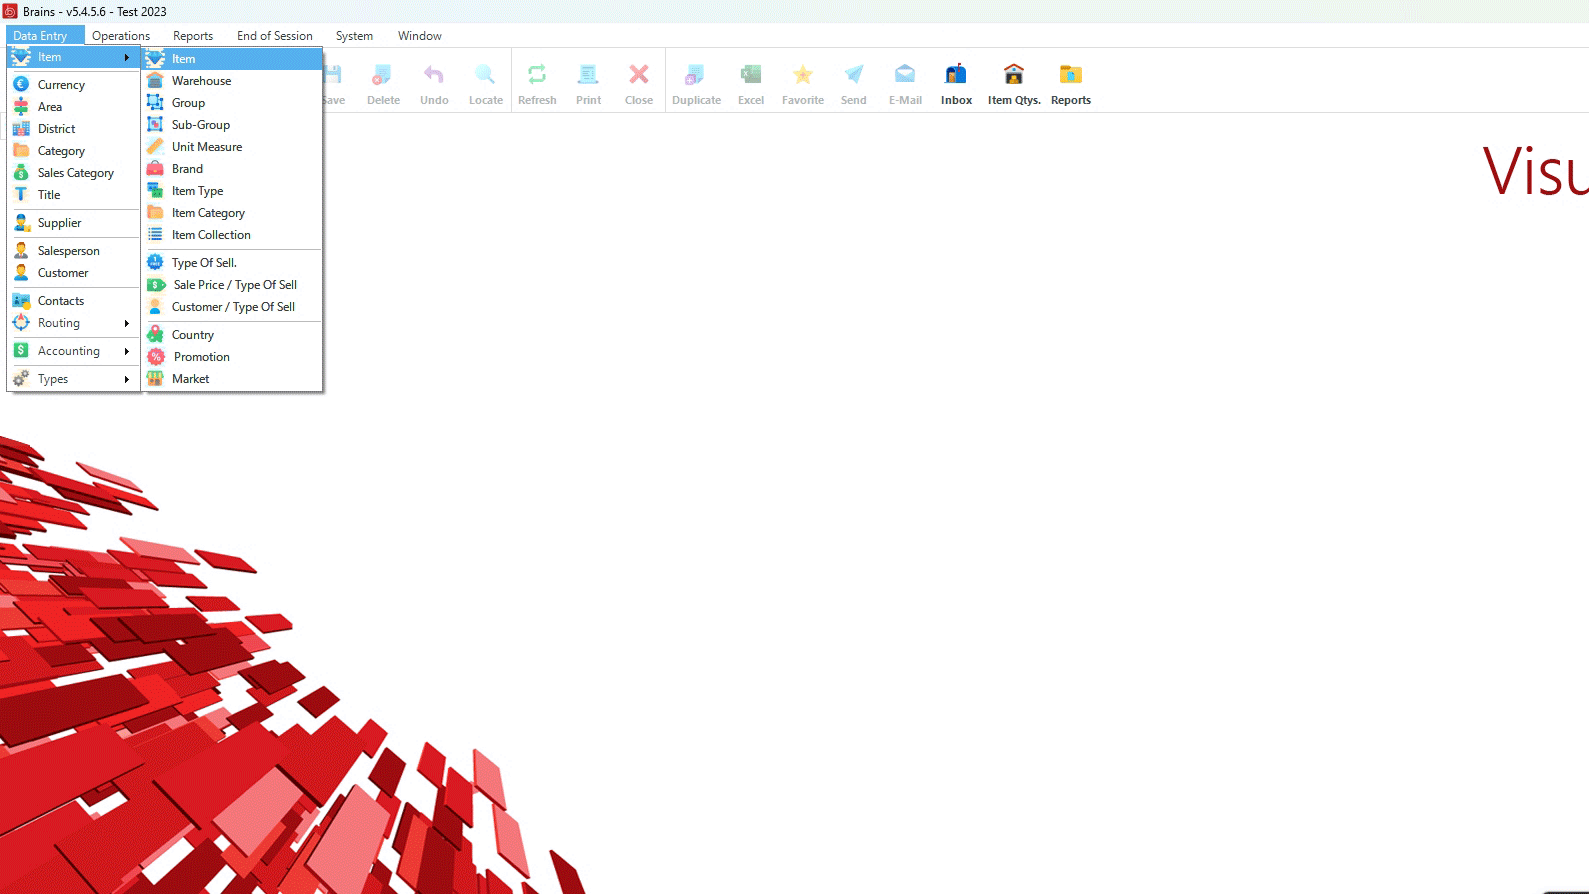This screenshot has height=894, width=1589.
Task: Open the Reports toolbar button
Action: [1071, 84]
